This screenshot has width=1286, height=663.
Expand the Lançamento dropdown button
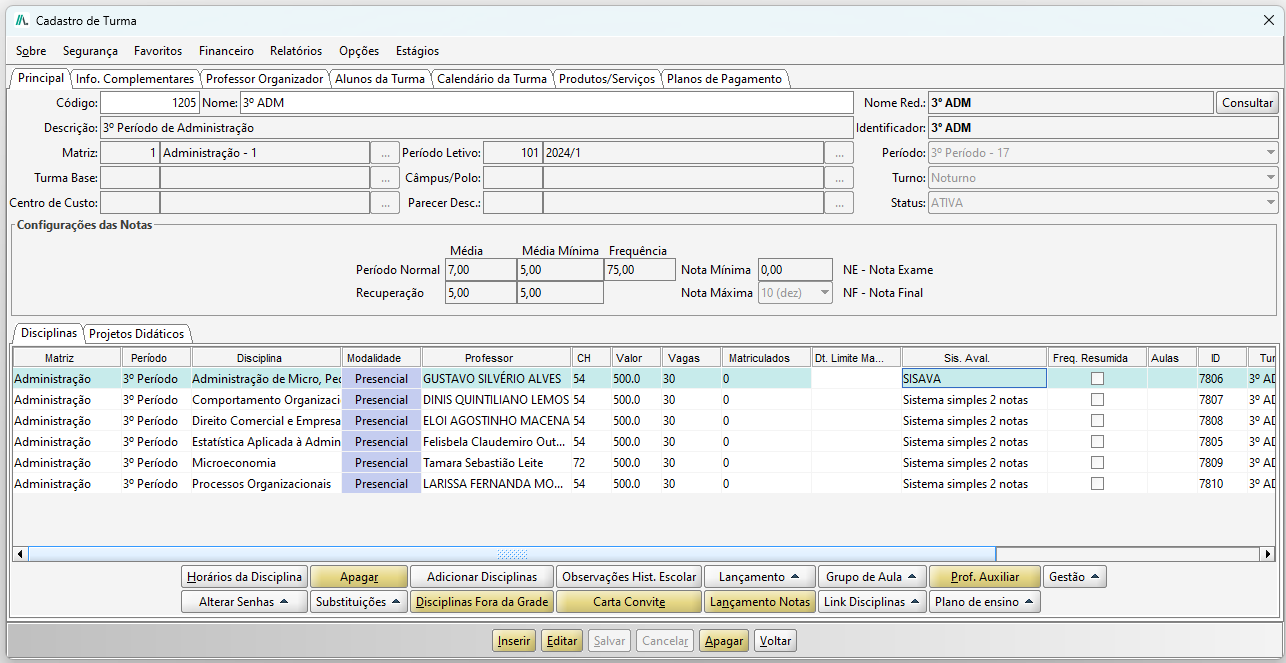[x=758, y=577]
